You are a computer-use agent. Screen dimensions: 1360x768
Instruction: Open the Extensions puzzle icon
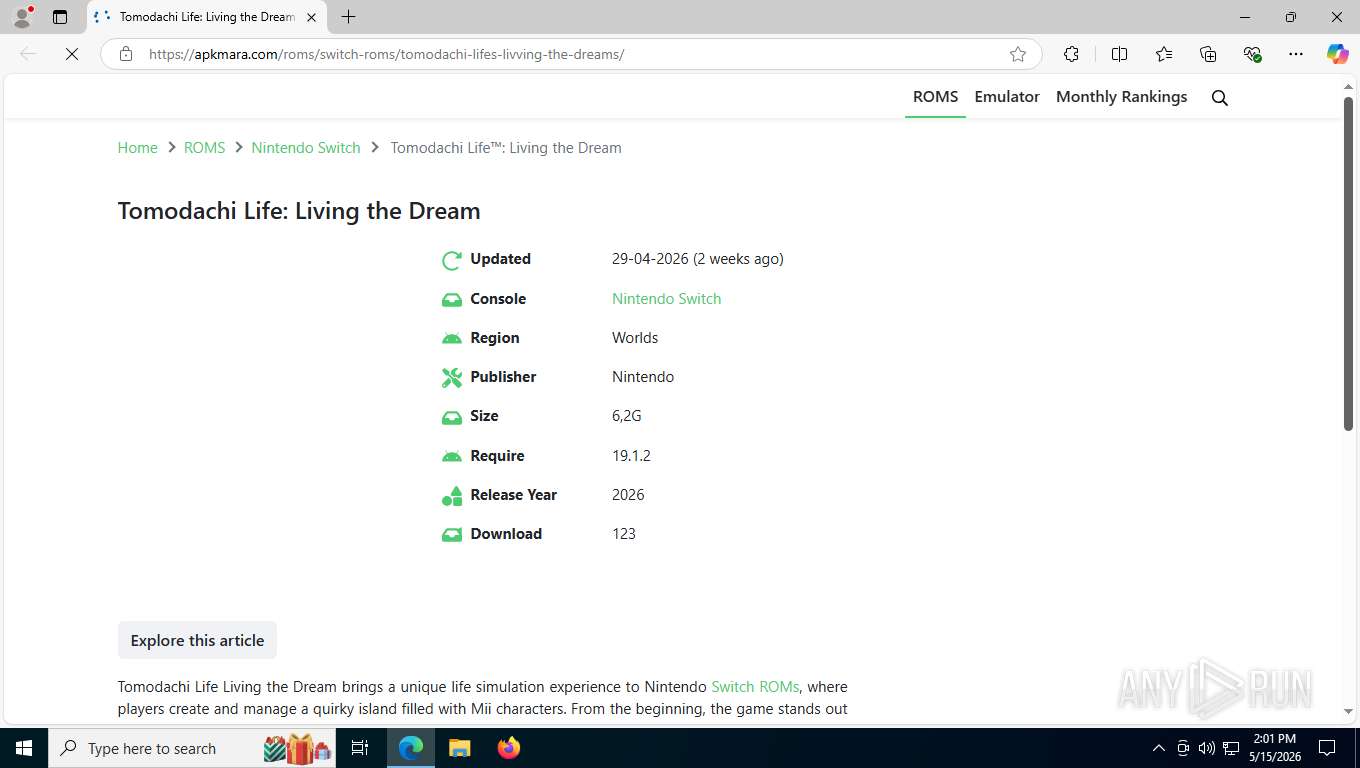pos(1071,54)
